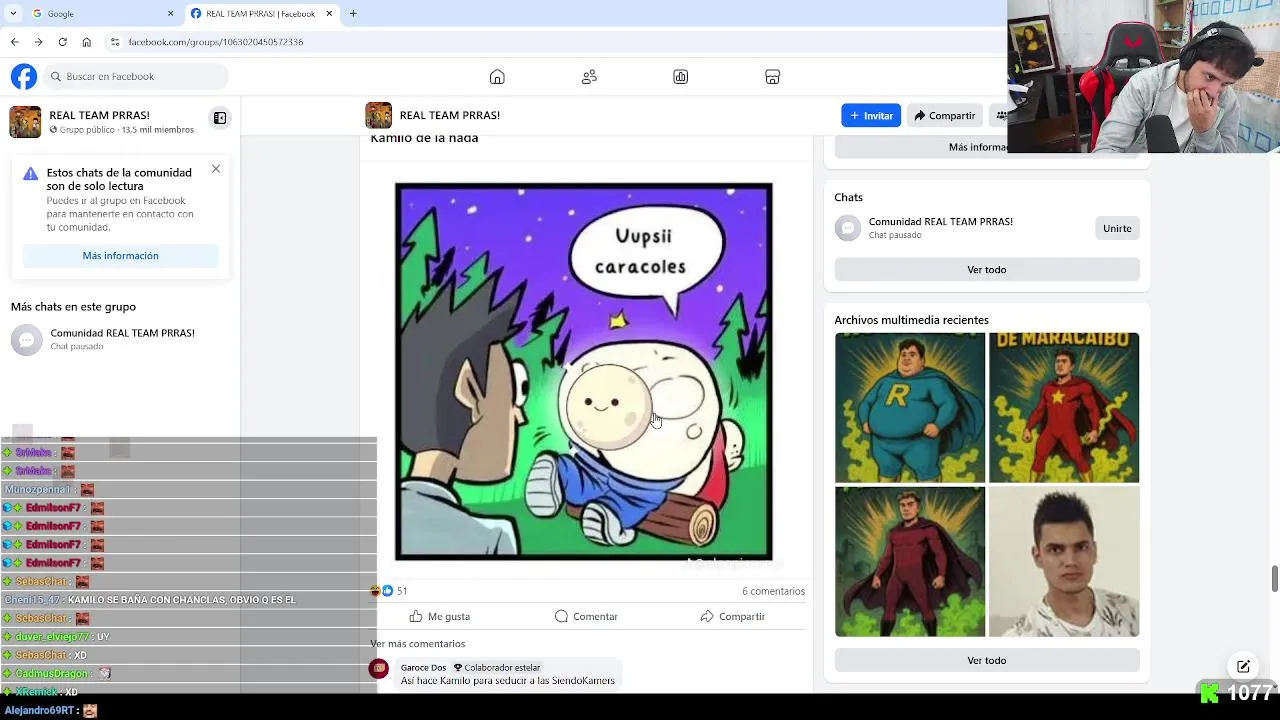Reload the page with refresh icon
The width and height of the screenshot is (1280, 720).
click(x=62, y=42)
